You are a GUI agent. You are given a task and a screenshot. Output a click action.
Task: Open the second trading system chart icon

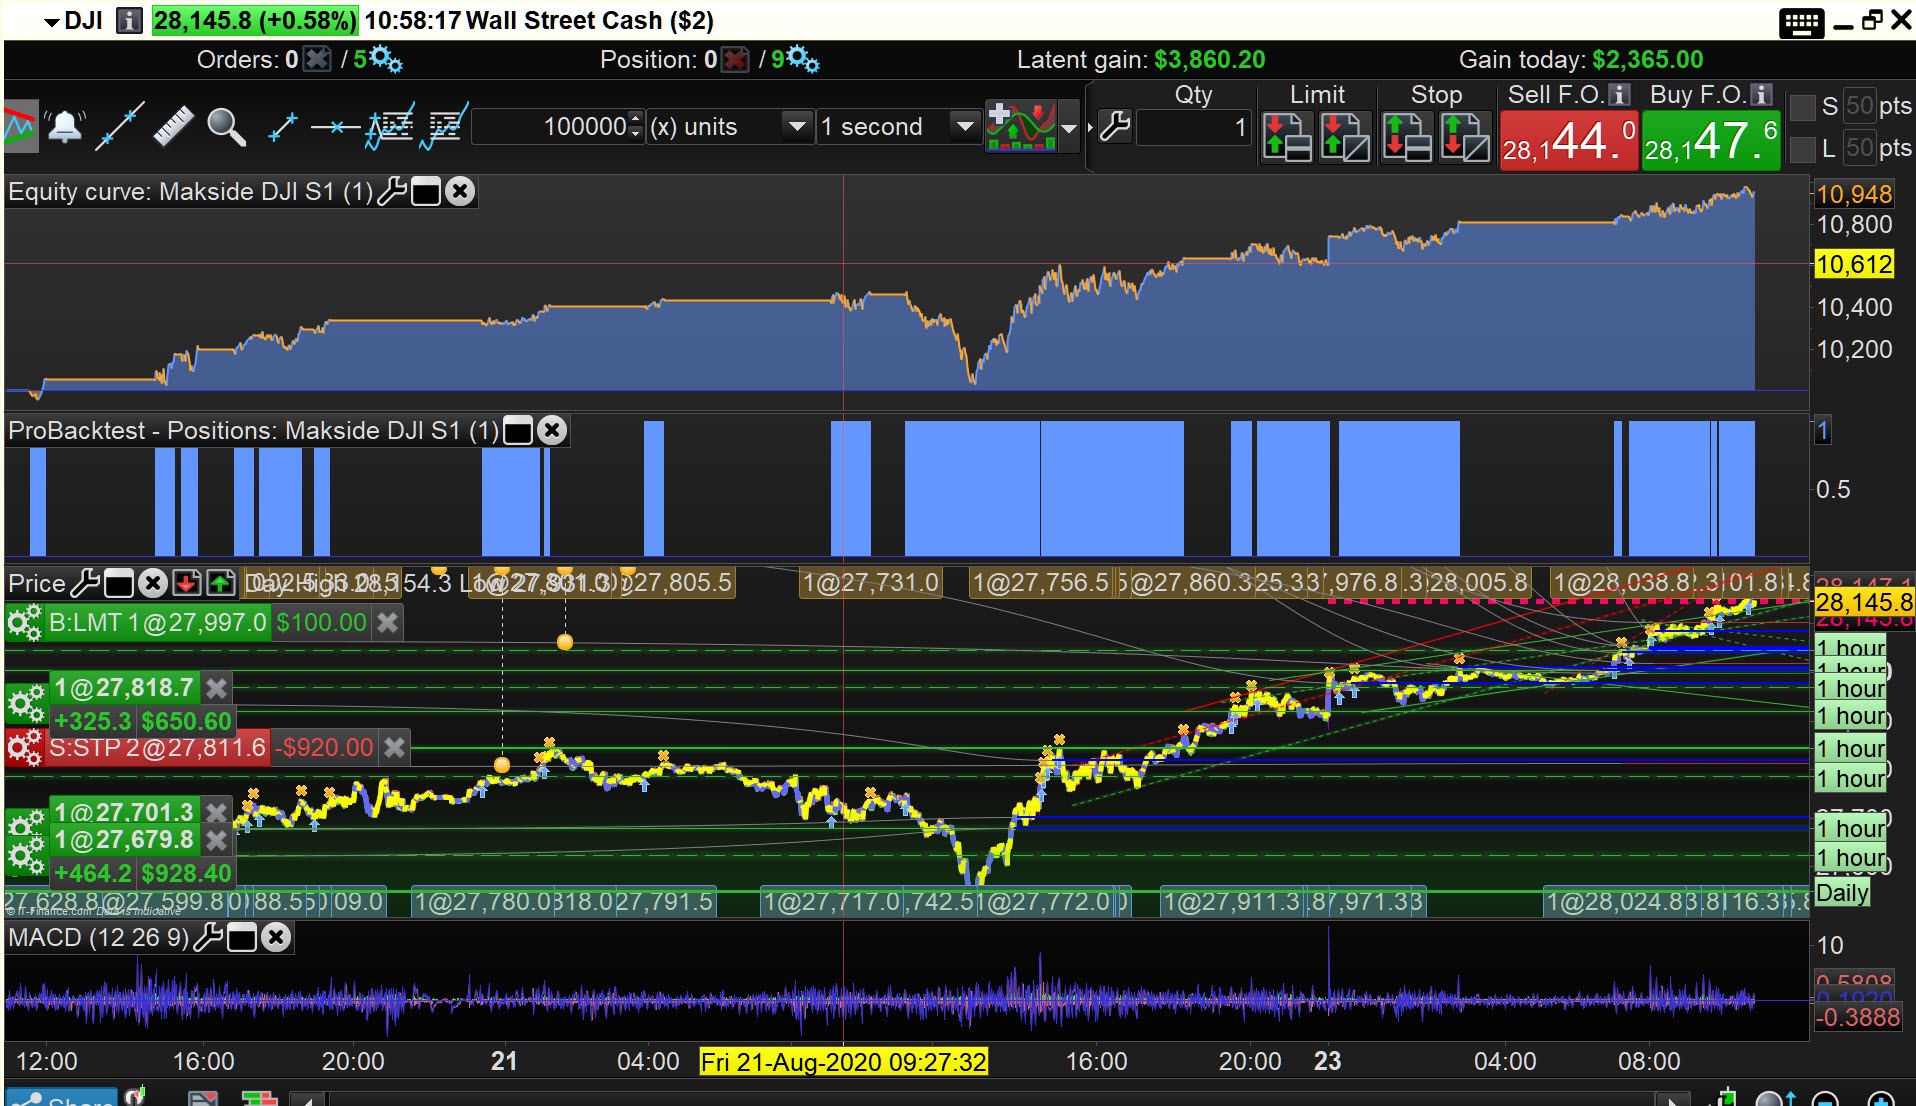(x=445, y=127)
